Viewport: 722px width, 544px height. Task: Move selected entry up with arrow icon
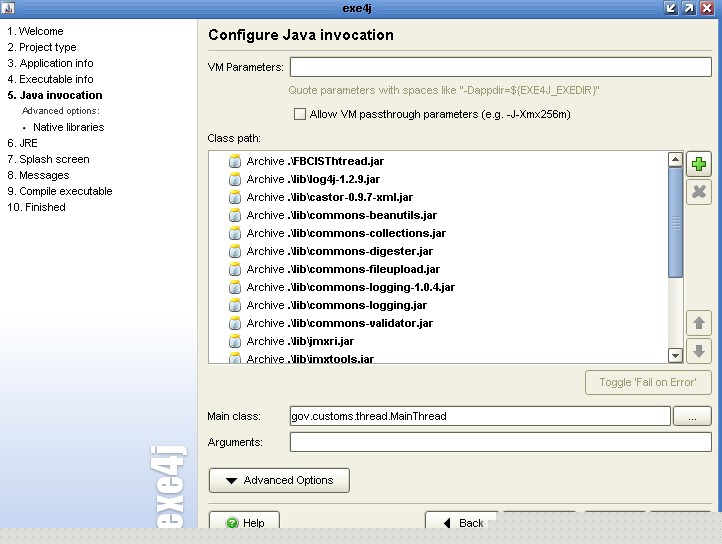[x=699, y=323]
